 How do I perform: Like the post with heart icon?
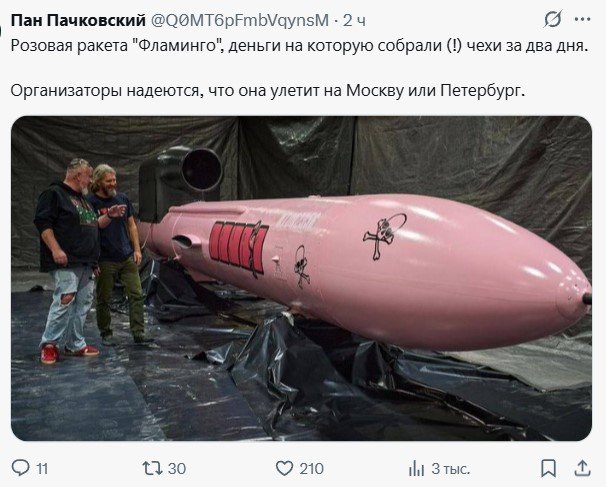point(284,468)
